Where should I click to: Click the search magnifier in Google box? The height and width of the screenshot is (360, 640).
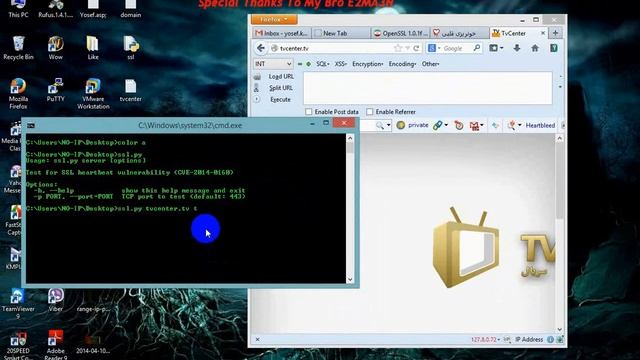coord(476,48)
